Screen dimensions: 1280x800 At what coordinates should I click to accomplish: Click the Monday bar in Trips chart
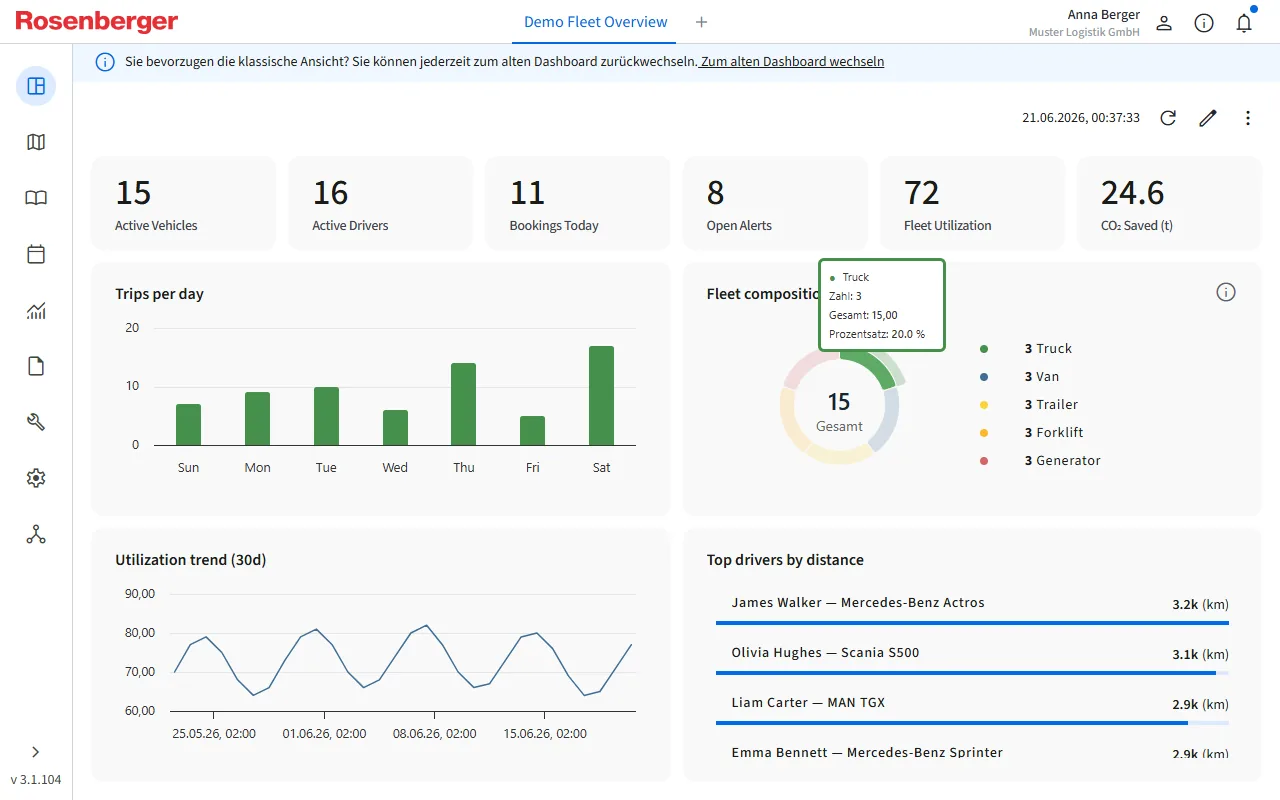[257, 418]
